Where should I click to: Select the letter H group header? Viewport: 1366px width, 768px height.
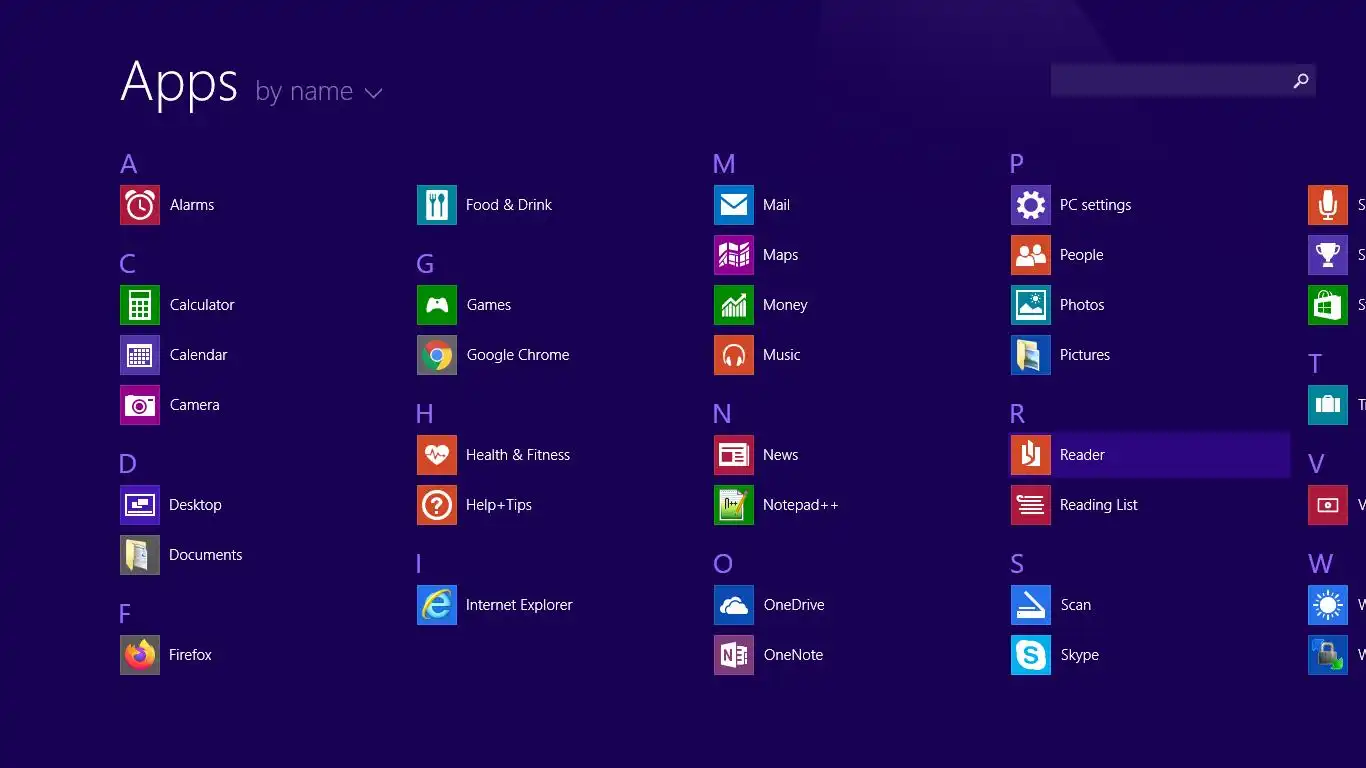coord(425,414)
